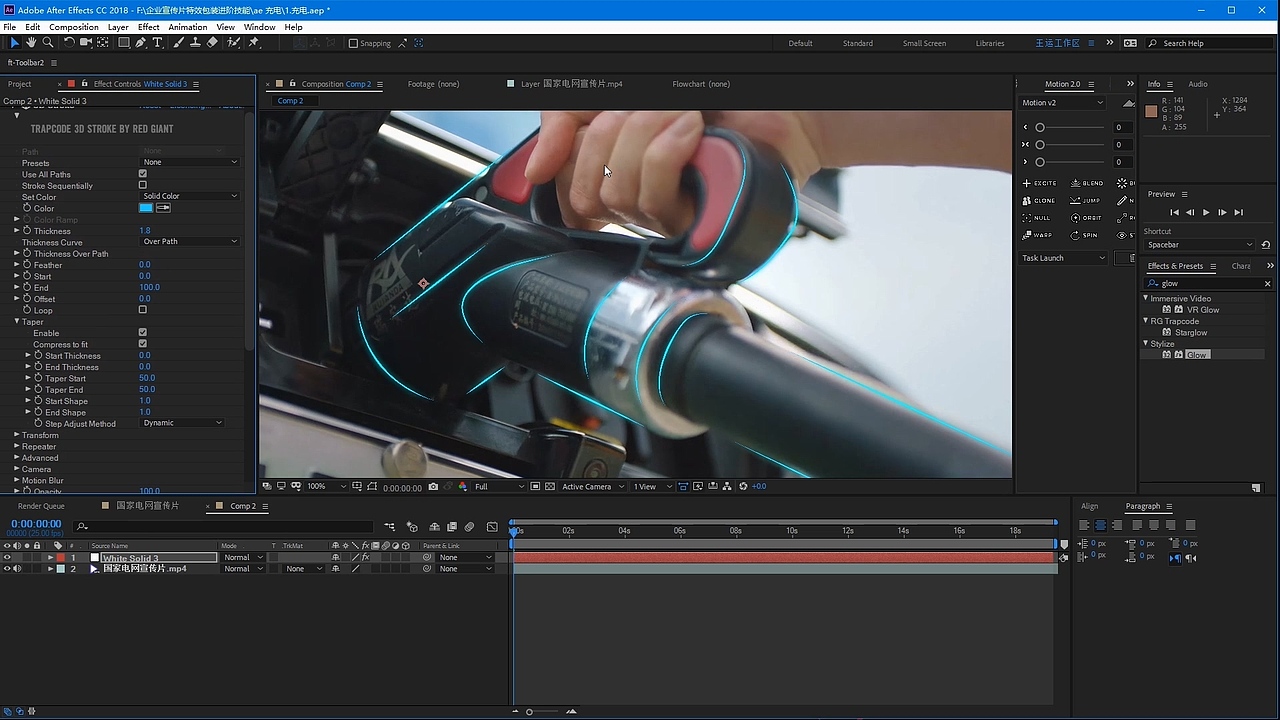Image resolution: width=1280 pixels, height=720 pixels.
Task: Hide the 国家电网宣传片.mp4 layer video
Action: click(x=7, y=569)
